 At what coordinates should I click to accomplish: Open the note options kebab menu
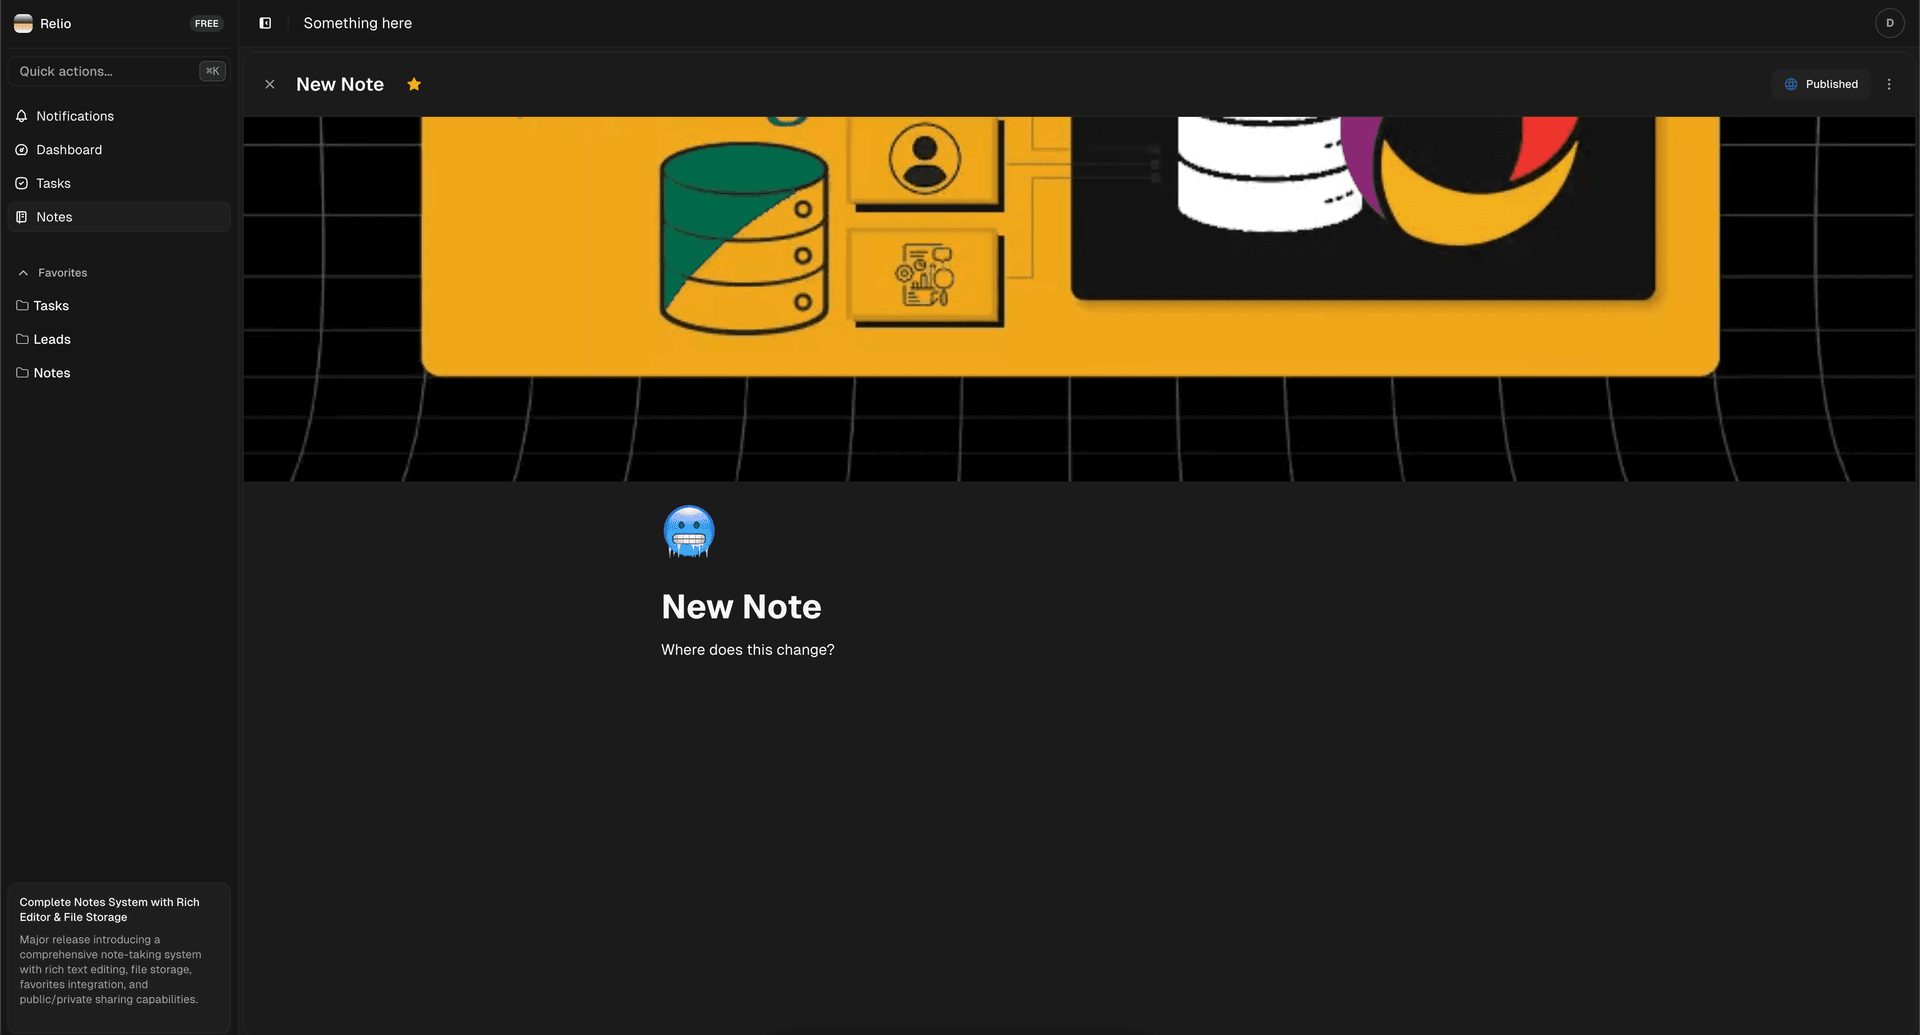tap(1890, 84)
